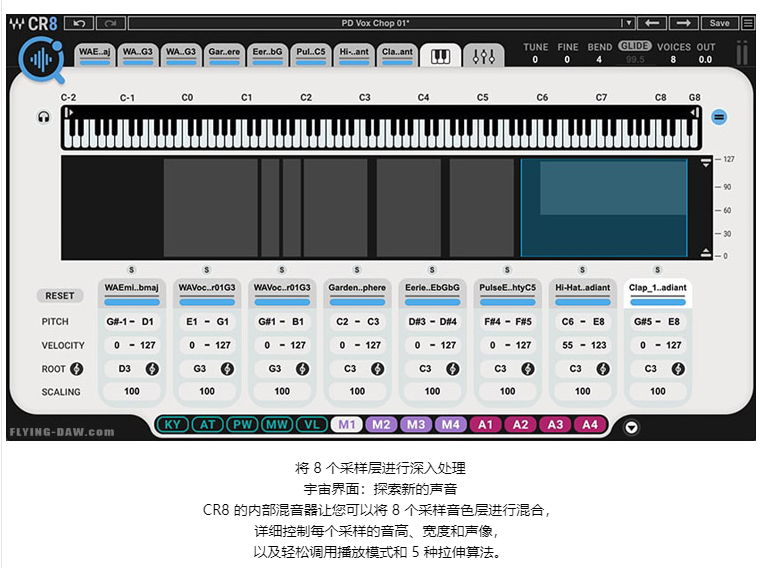
Task: Select the A1 modulator
Action: click(x=485, y=425)
